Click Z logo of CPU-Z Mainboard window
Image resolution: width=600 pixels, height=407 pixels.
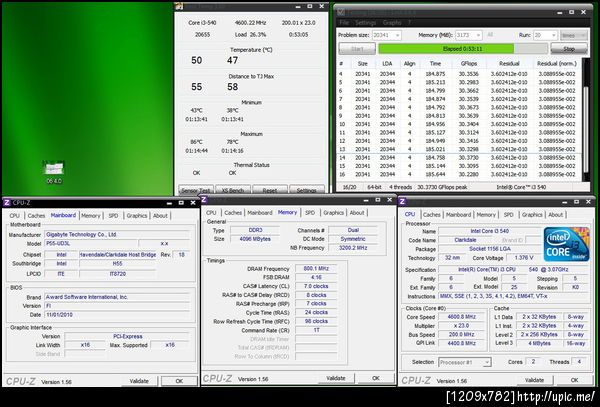(x=7, y=202)
